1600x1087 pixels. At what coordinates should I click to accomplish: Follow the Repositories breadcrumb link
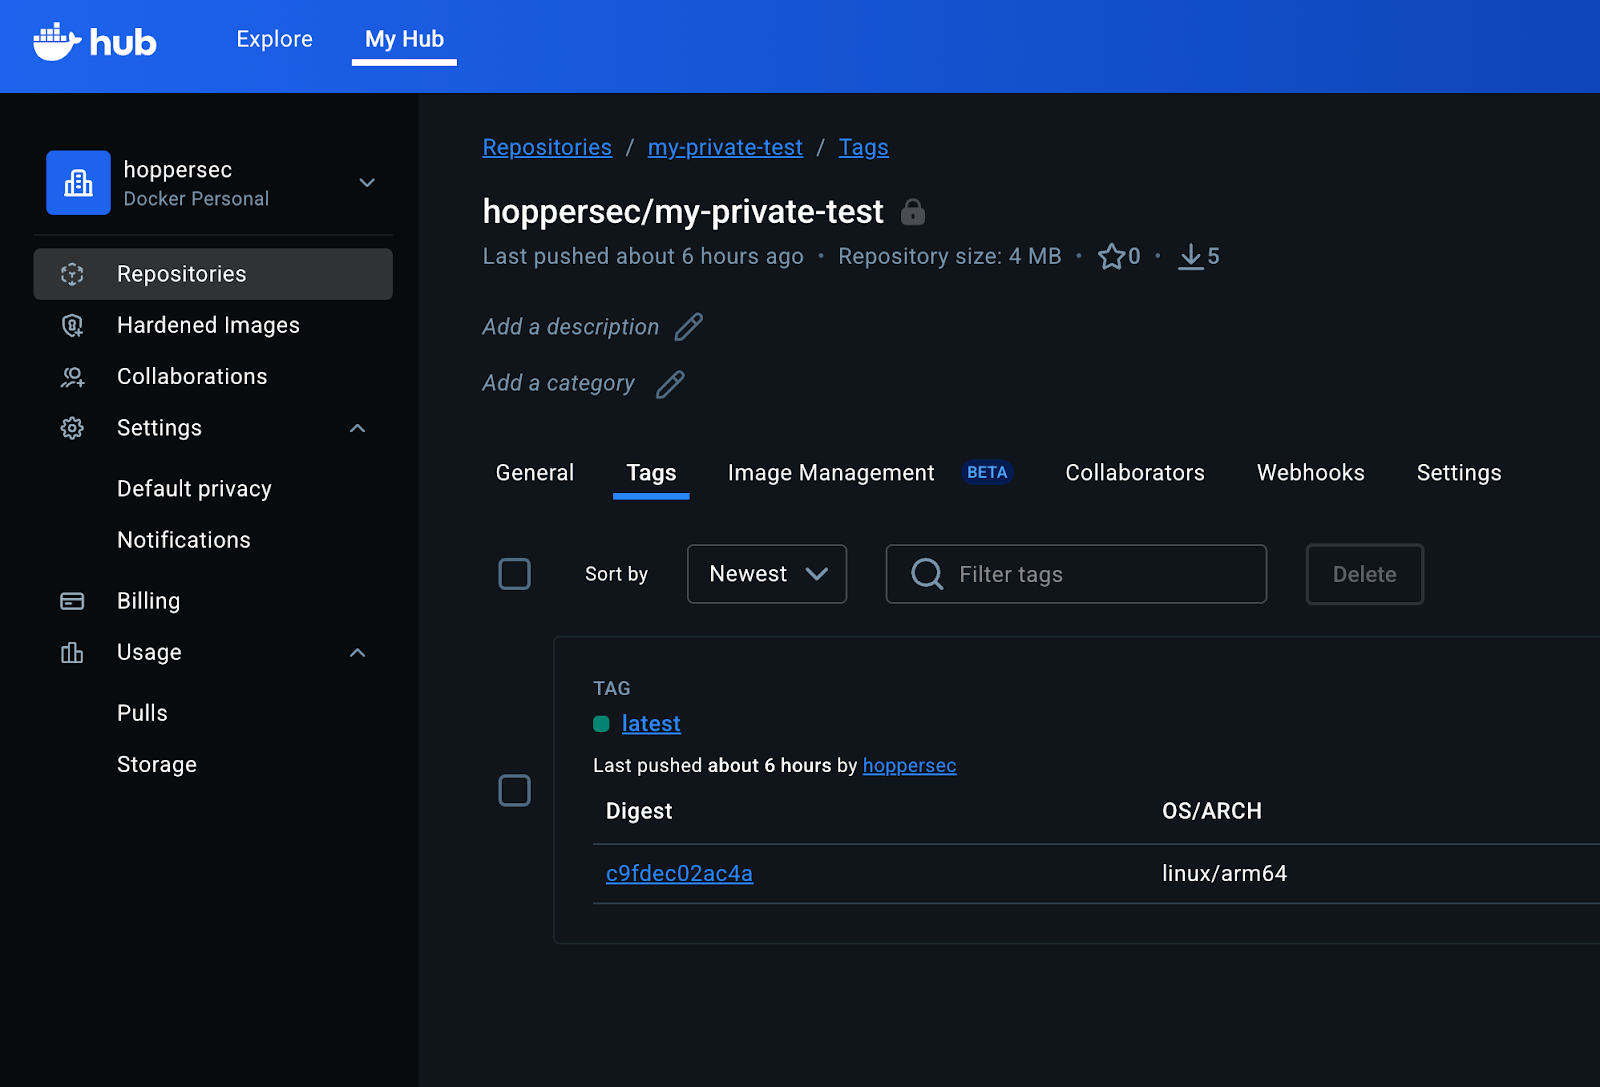click(x=547, y=148)
